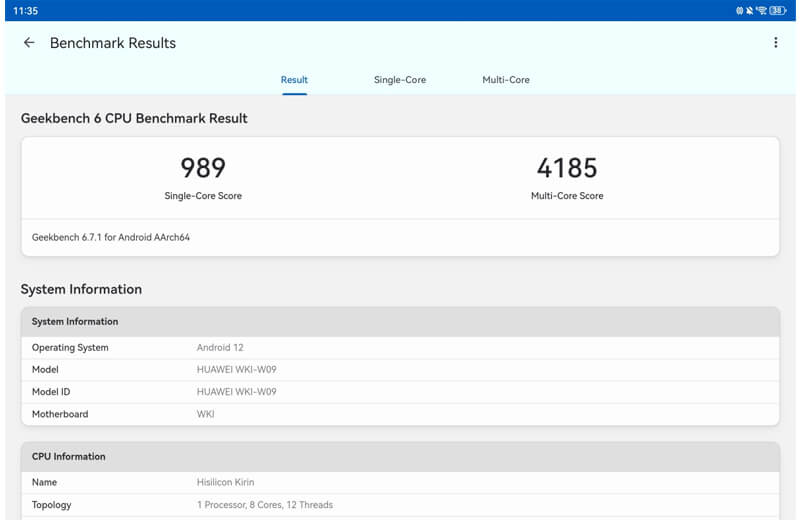Image resolution: width=800 pixels, height=520 pixels.
Task: Tap the muted bell status icon
Action: coord(749,10)
